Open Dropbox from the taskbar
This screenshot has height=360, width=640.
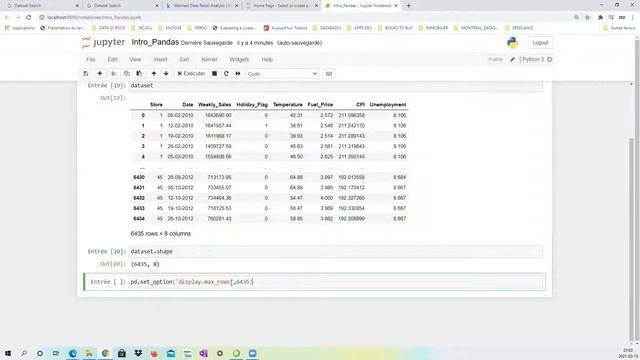tap(138, 353)
